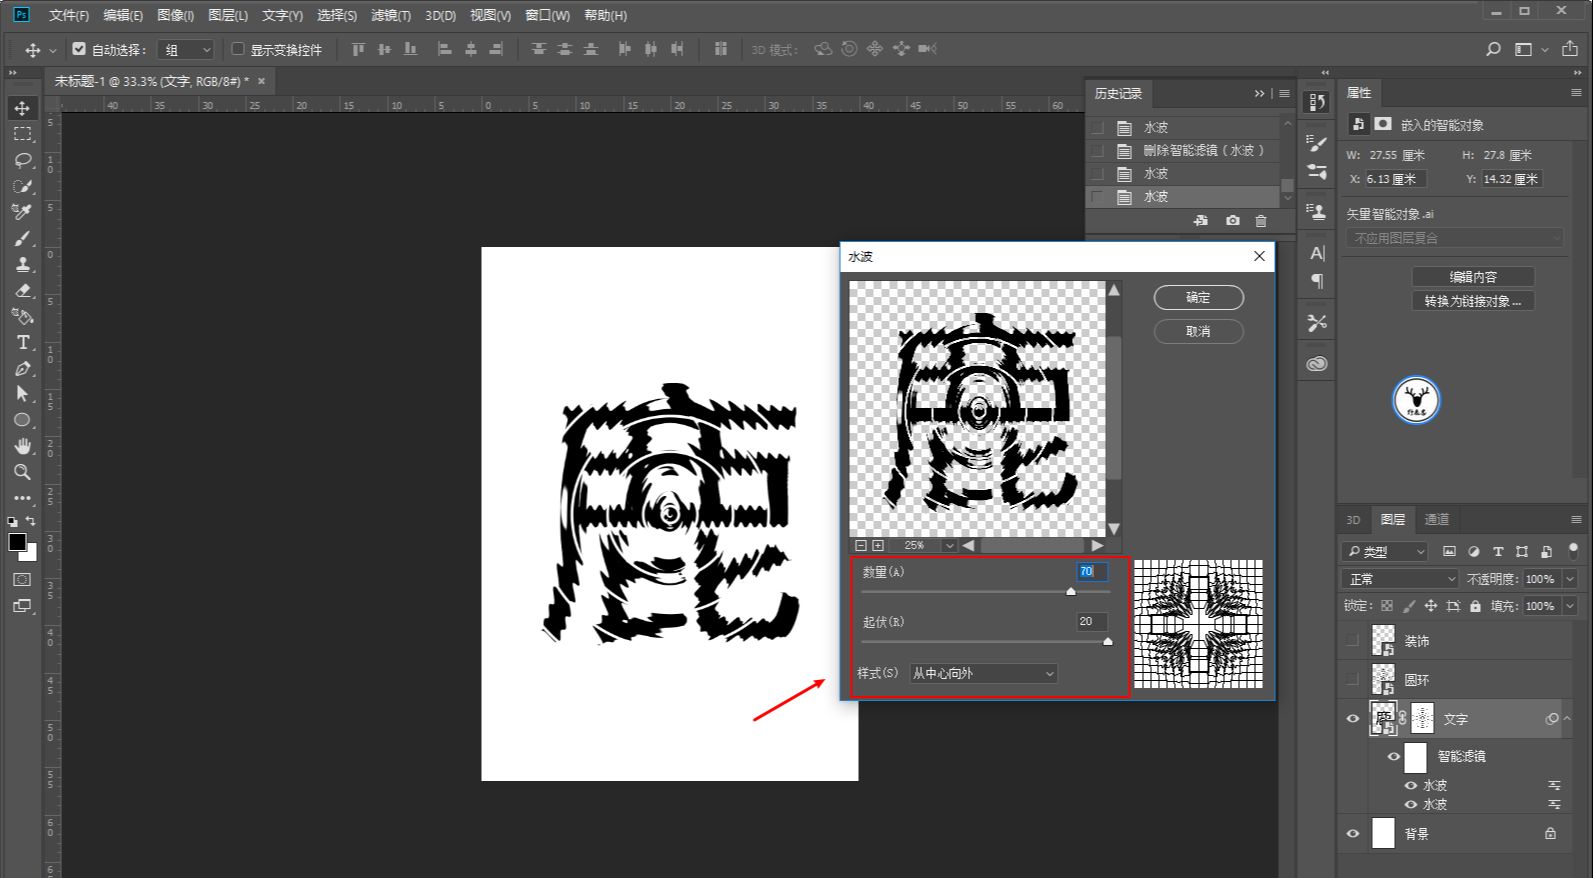This screenshot has width=1593, height=878.
Task: Select the Zoom tool
Action: [22, 472]
